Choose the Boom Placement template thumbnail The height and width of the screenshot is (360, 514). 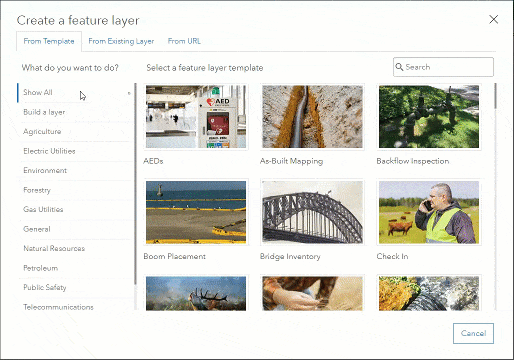coord(196,212)
